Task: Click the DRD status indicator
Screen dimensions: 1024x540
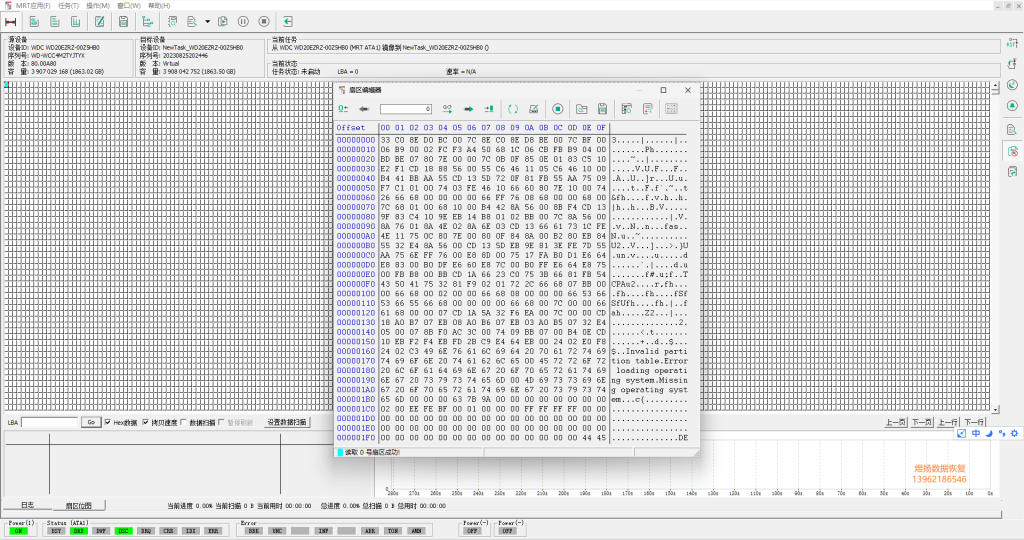Action: click(x=78, y=531)
